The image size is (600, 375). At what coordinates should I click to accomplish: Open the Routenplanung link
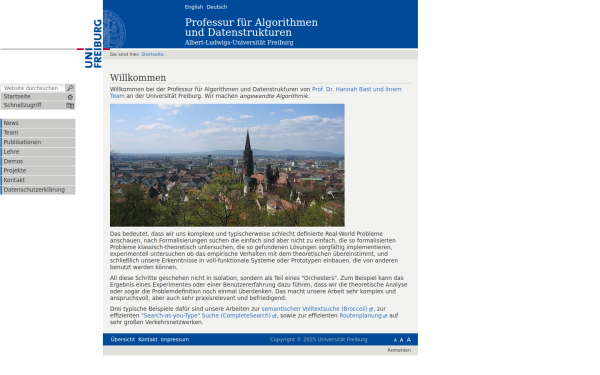(x=360, y=316)
